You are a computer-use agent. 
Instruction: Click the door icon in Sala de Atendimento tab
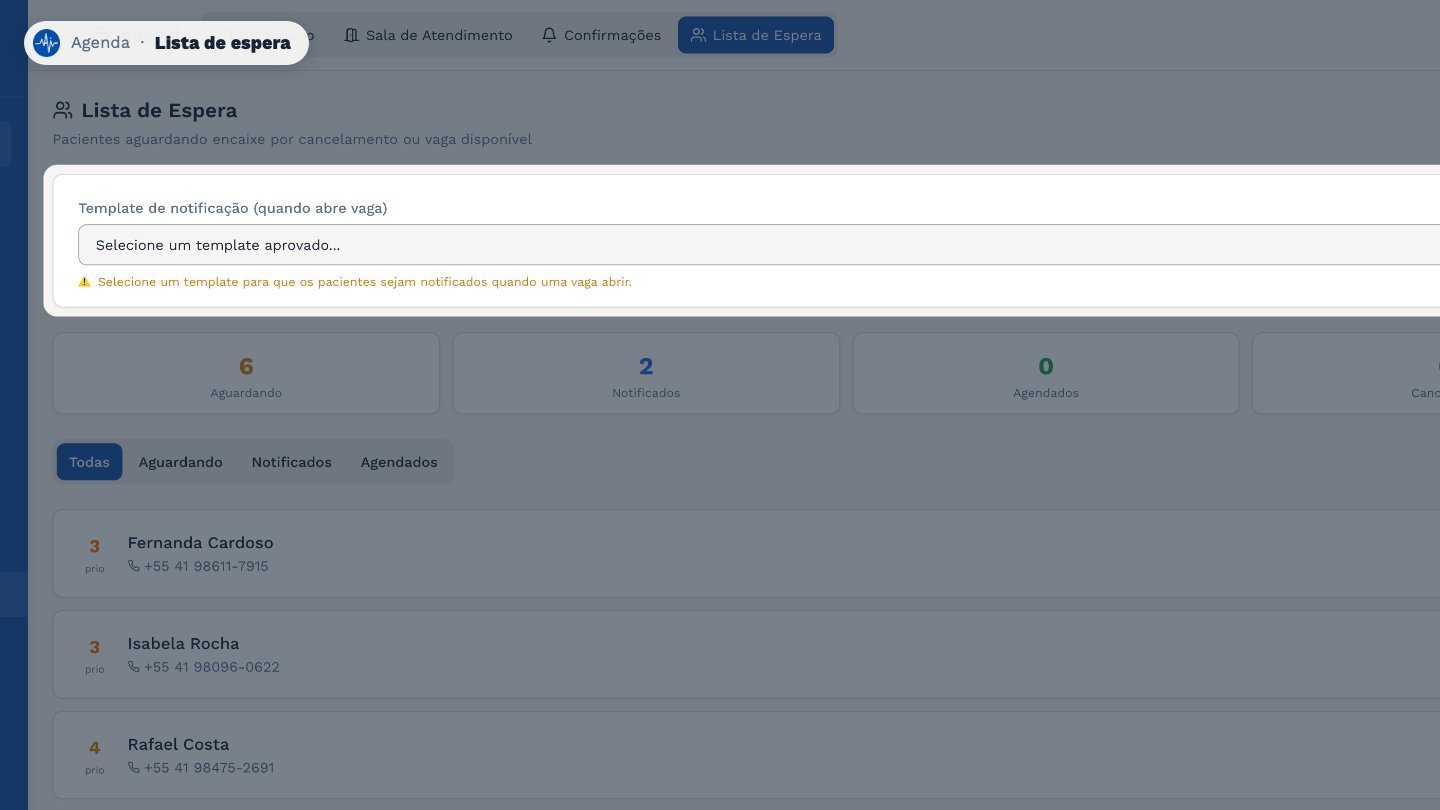(x=351, y=35)
